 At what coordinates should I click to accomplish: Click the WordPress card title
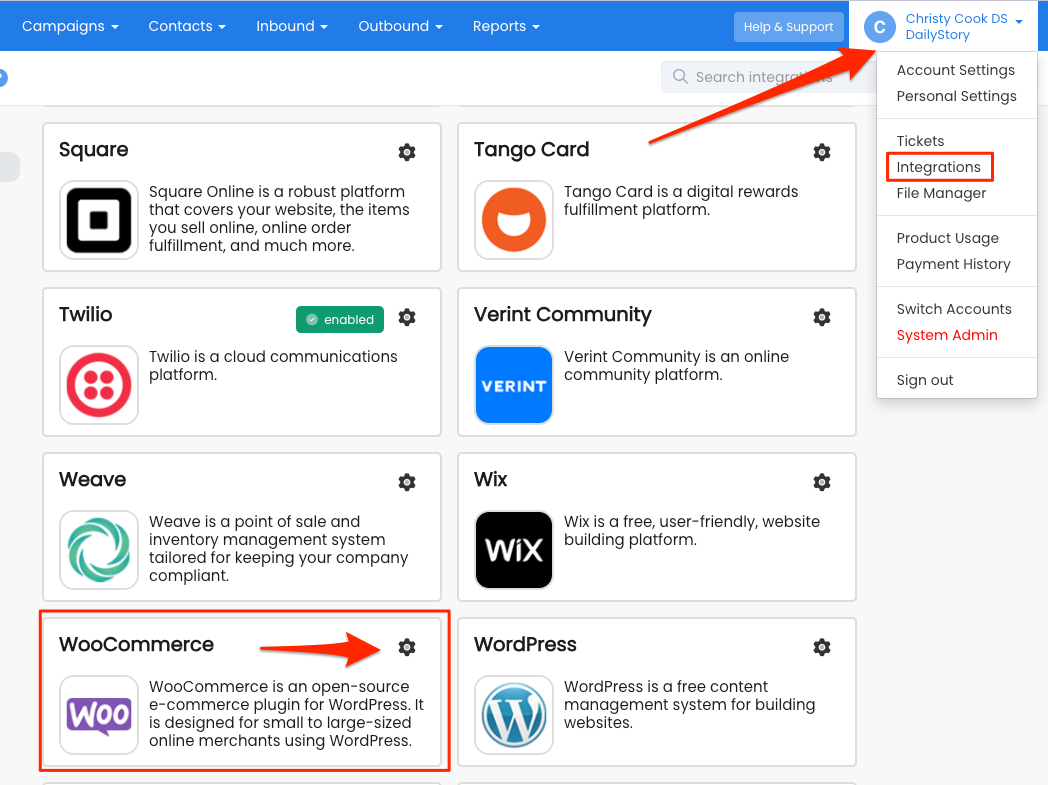coord(525,644)
